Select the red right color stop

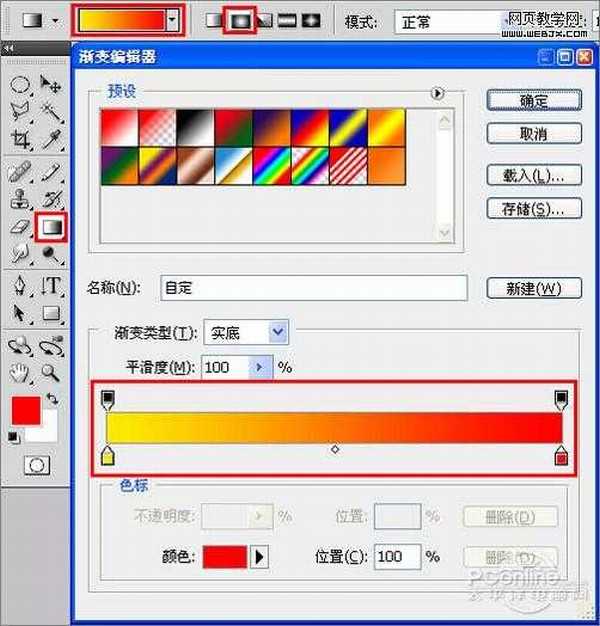pyautogui.click(x=561, y=456)
